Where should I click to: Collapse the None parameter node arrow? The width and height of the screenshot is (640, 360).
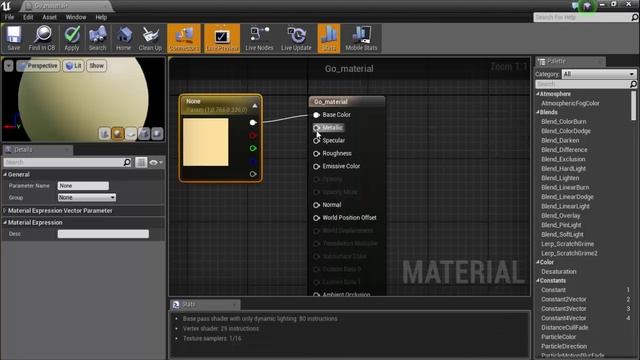[255, 106]
